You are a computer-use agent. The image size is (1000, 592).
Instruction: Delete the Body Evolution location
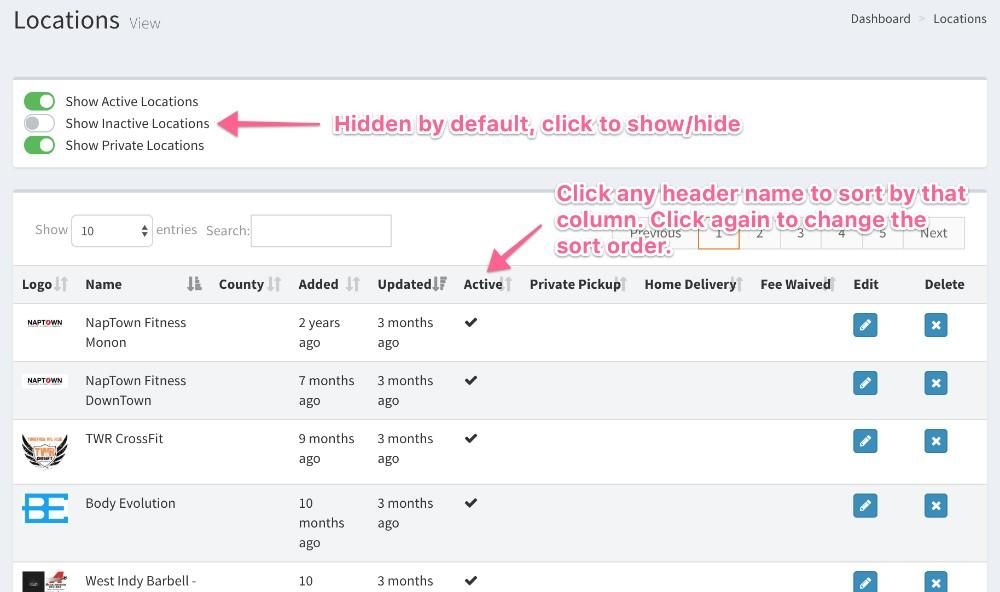point(936,506)
